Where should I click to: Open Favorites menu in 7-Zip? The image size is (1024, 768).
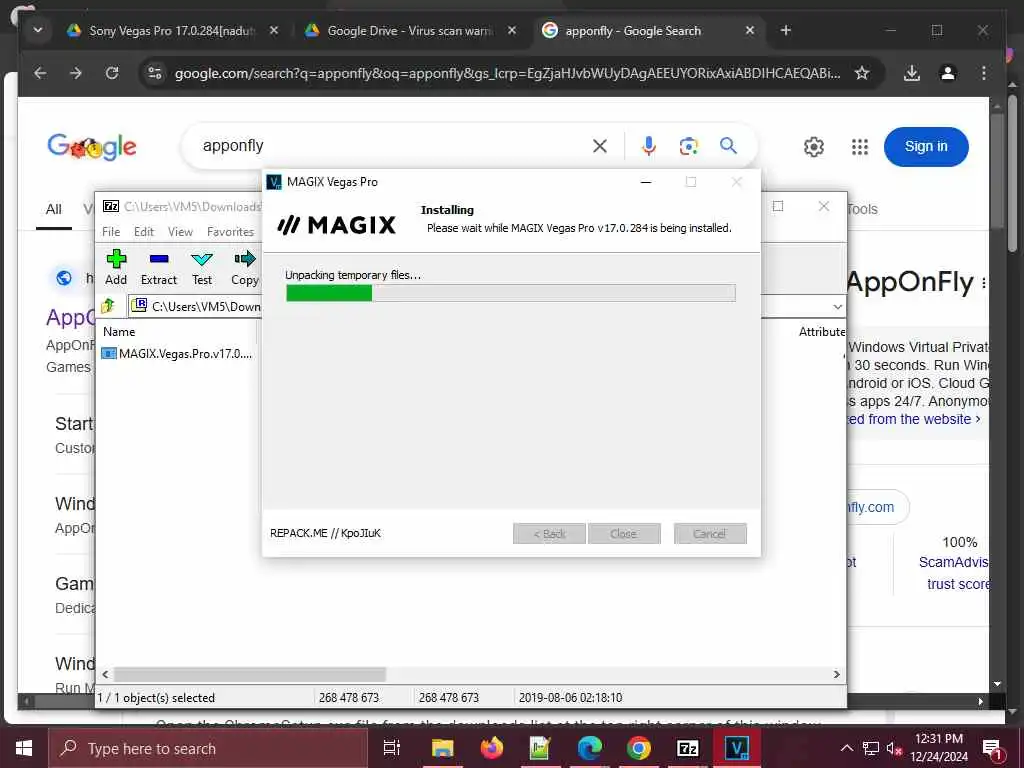pos(230,232)
